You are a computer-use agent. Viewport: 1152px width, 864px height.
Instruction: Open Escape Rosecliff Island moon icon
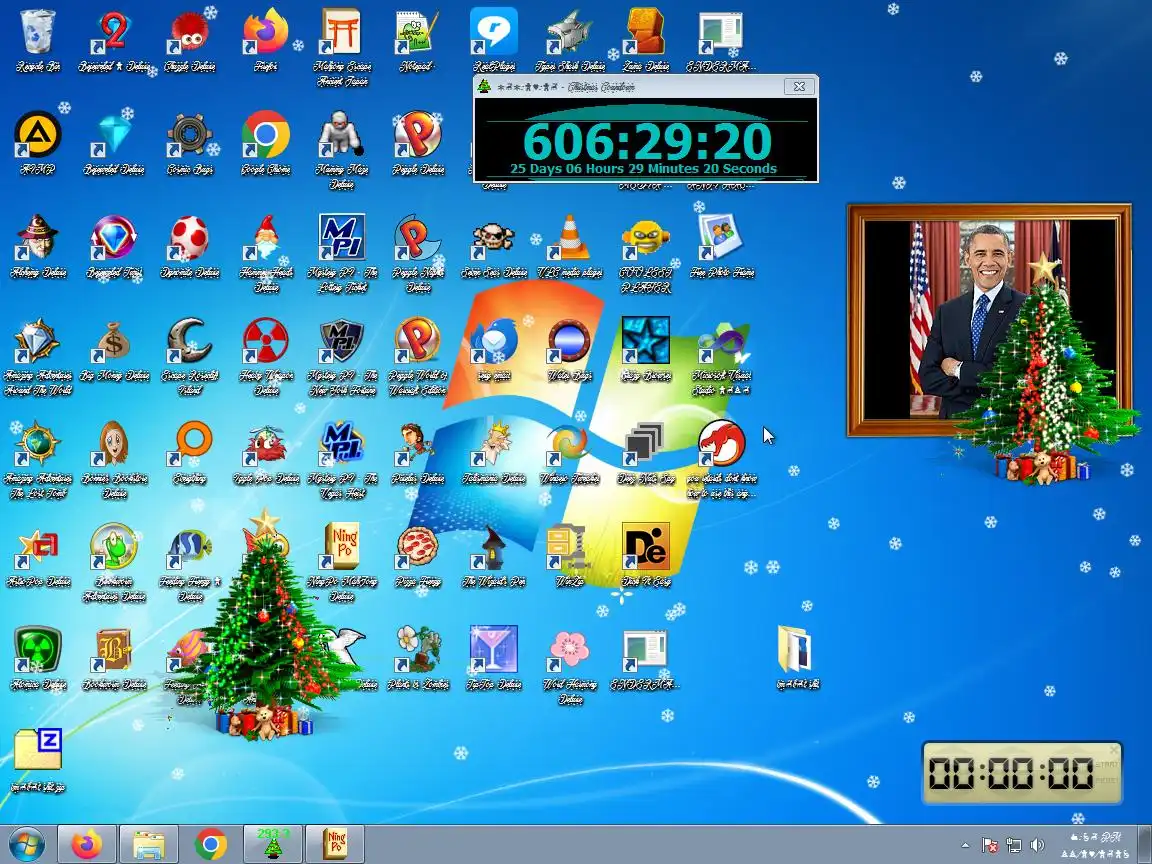coord(190,342)
